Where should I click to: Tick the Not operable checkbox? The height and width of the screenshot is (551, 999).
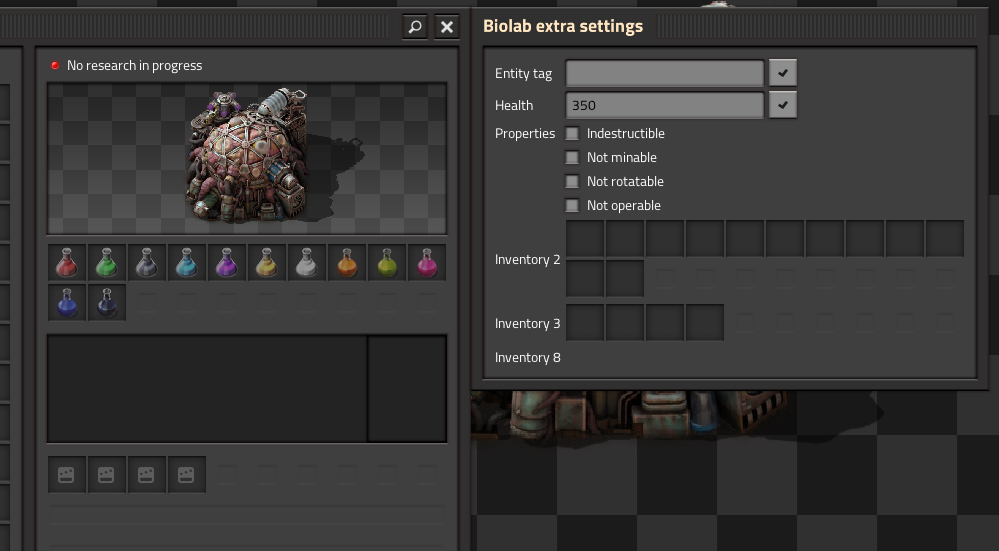(572, 206)
